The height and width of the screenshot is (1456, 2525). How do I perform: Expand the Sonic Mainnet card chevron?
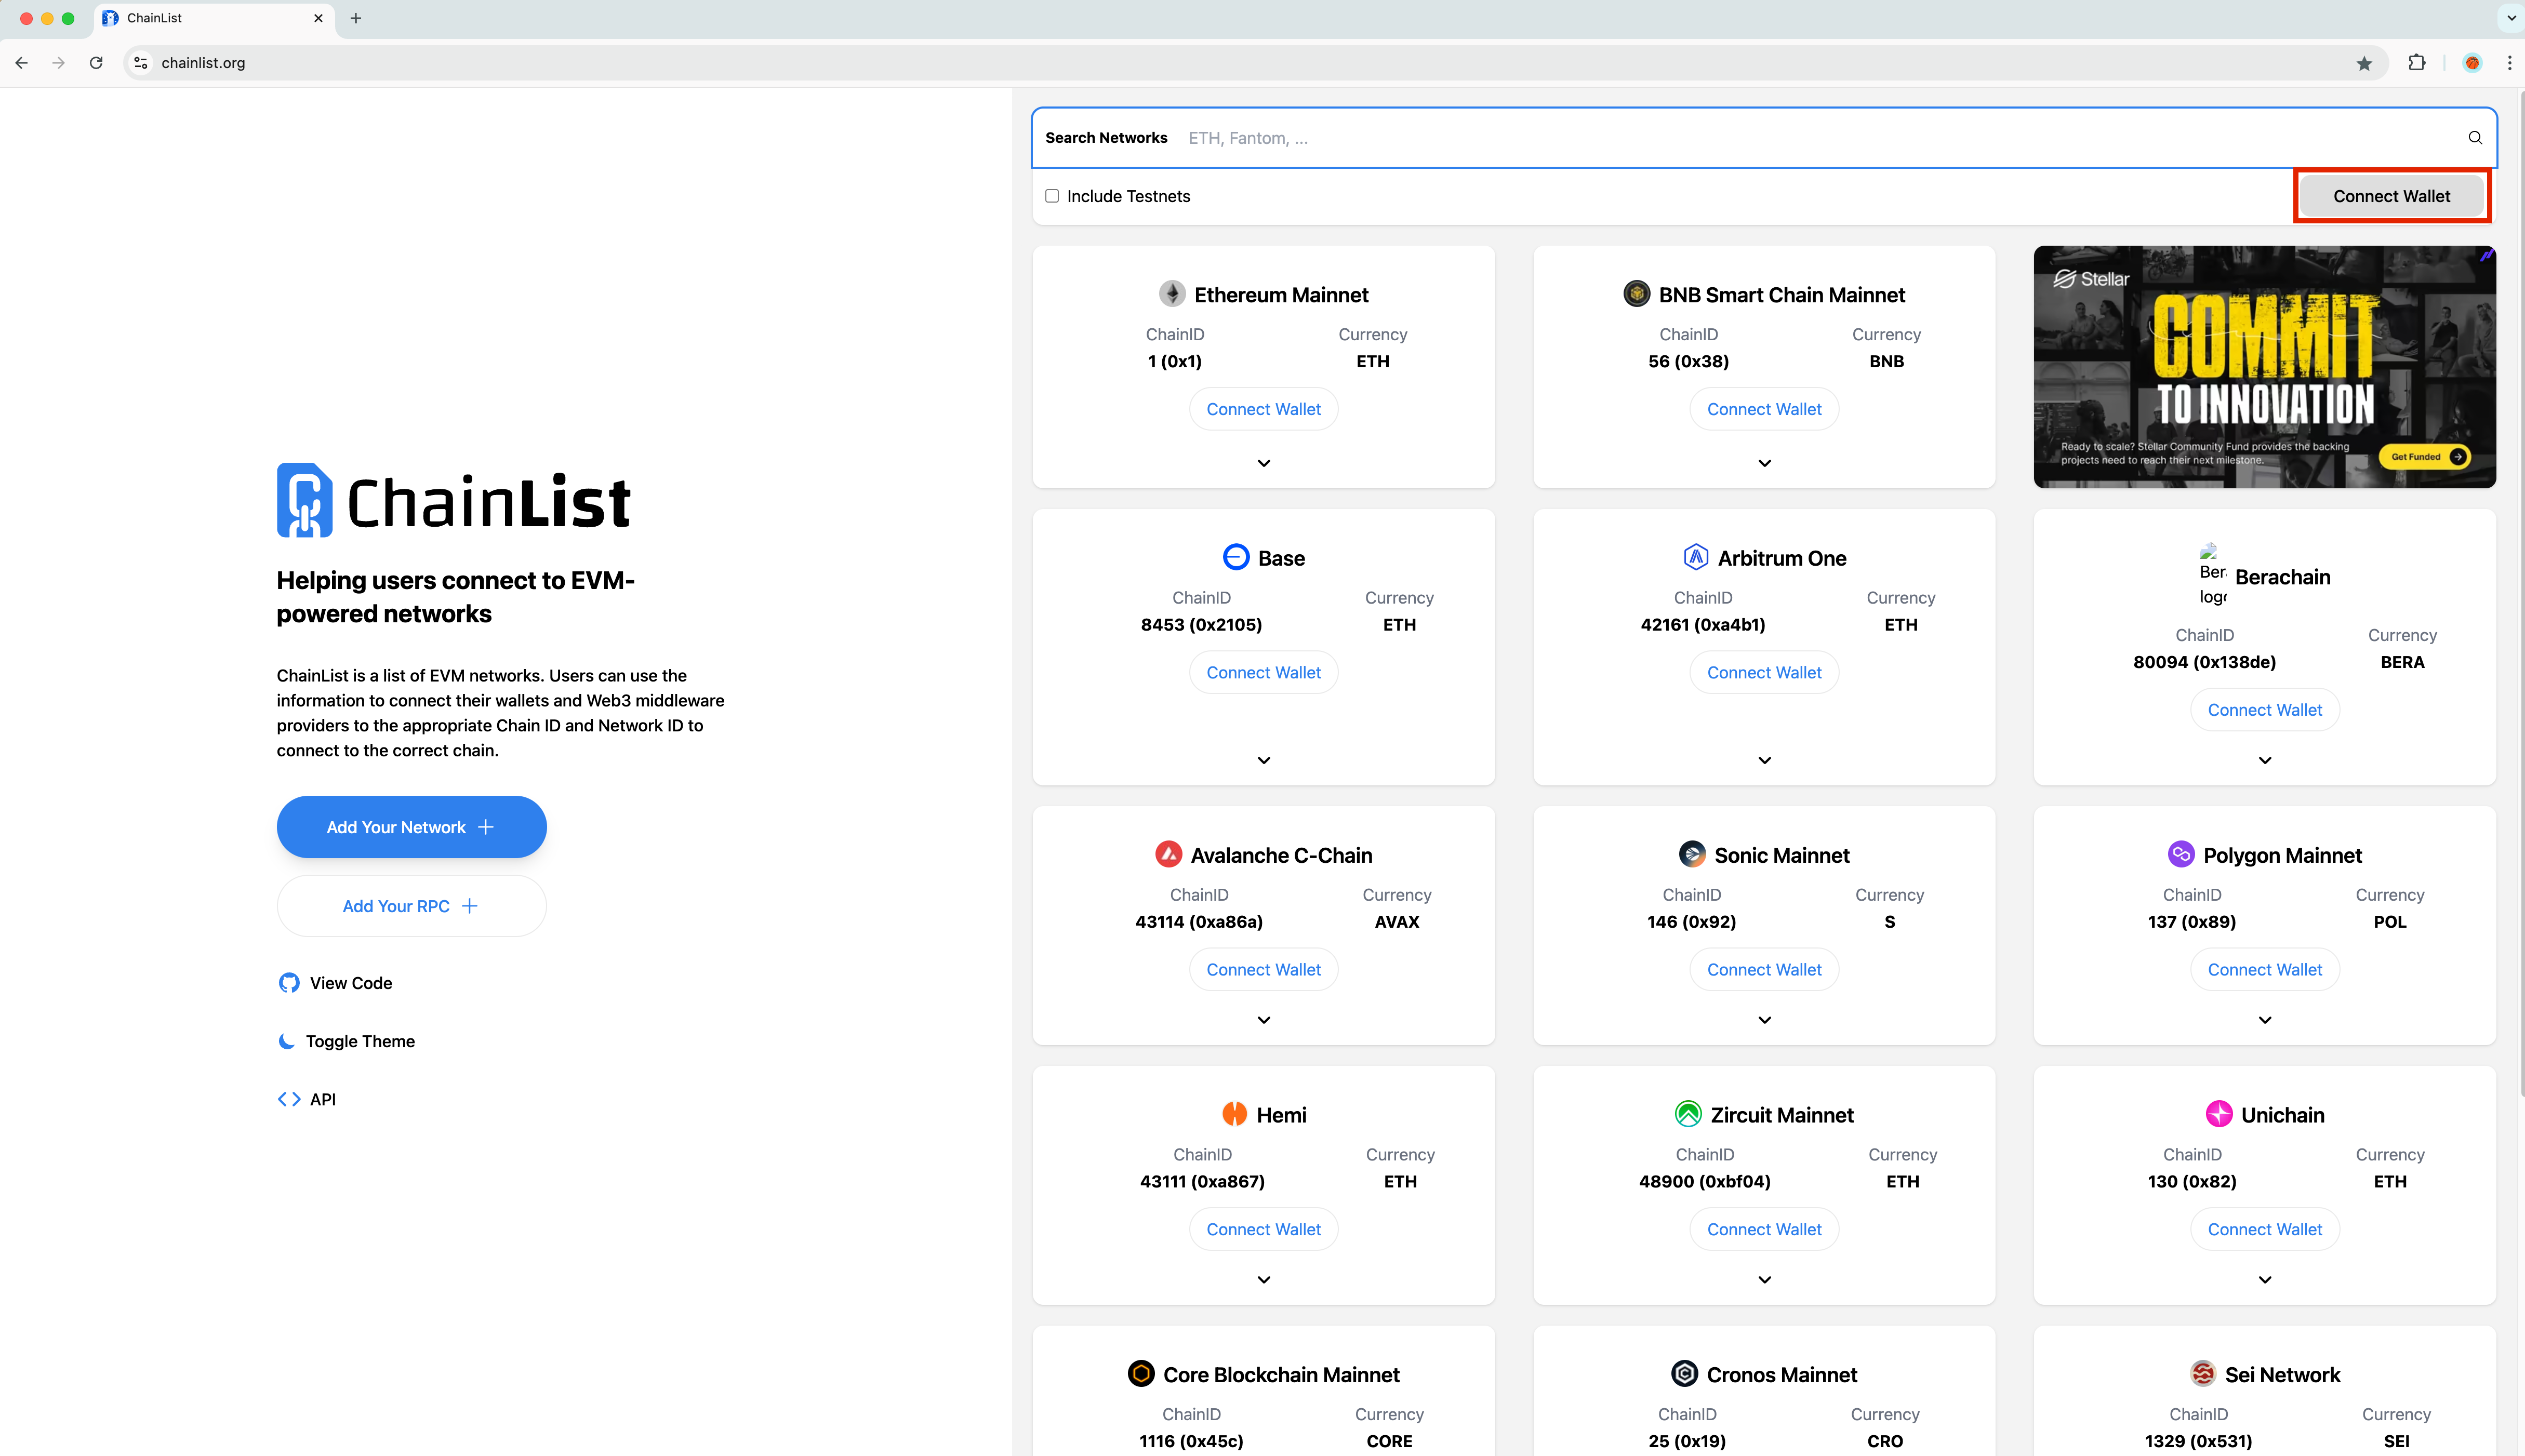[1765, 1020]
